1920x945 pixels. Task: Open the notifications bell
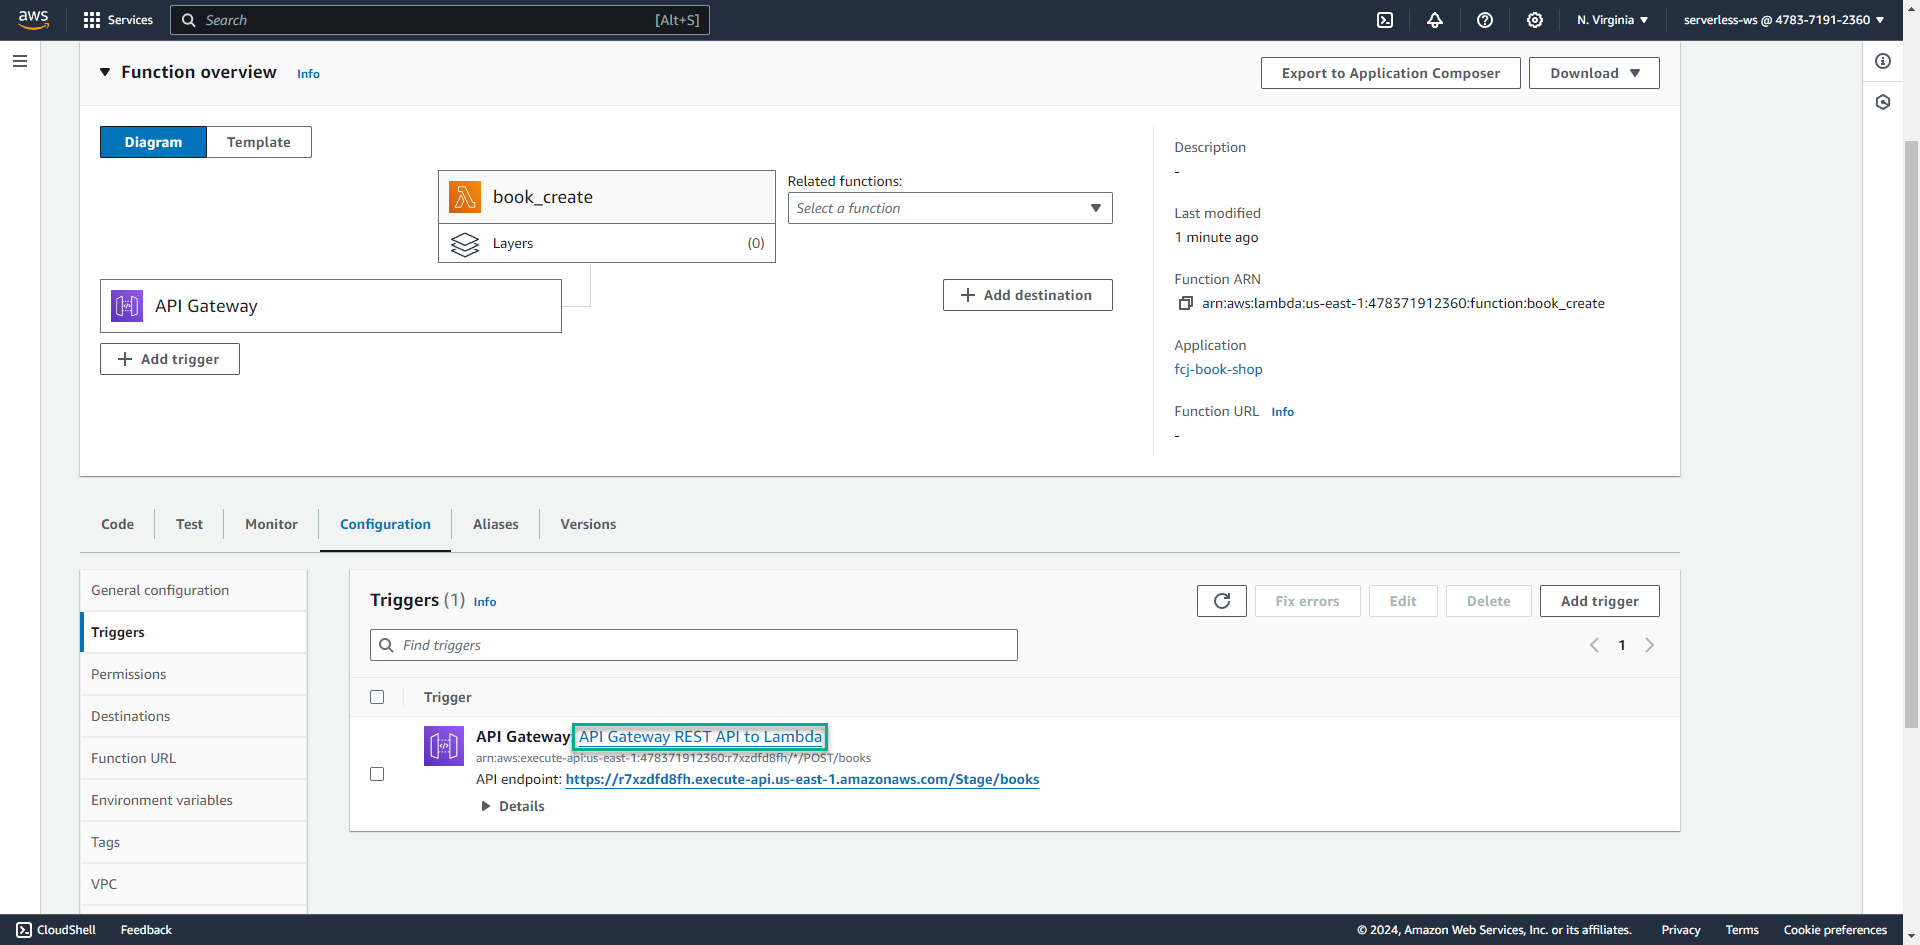[x=1435, y=20]
